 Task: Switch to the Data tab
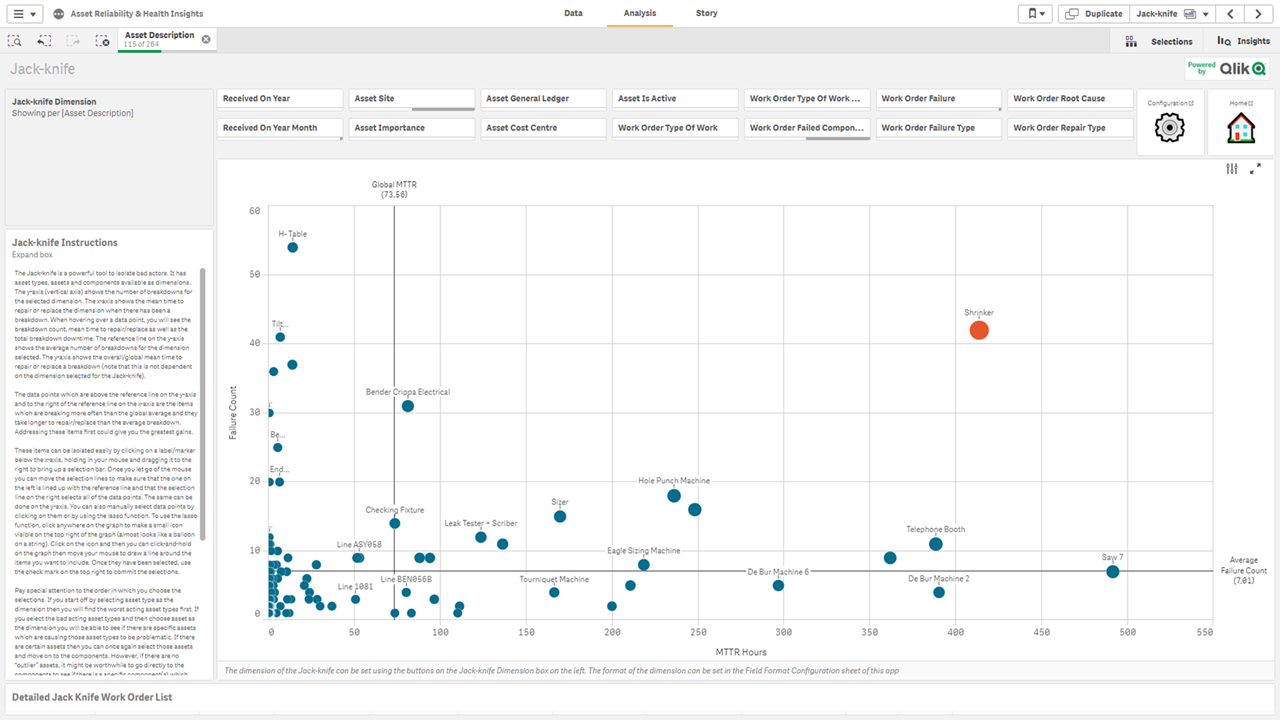click(573, 13)
